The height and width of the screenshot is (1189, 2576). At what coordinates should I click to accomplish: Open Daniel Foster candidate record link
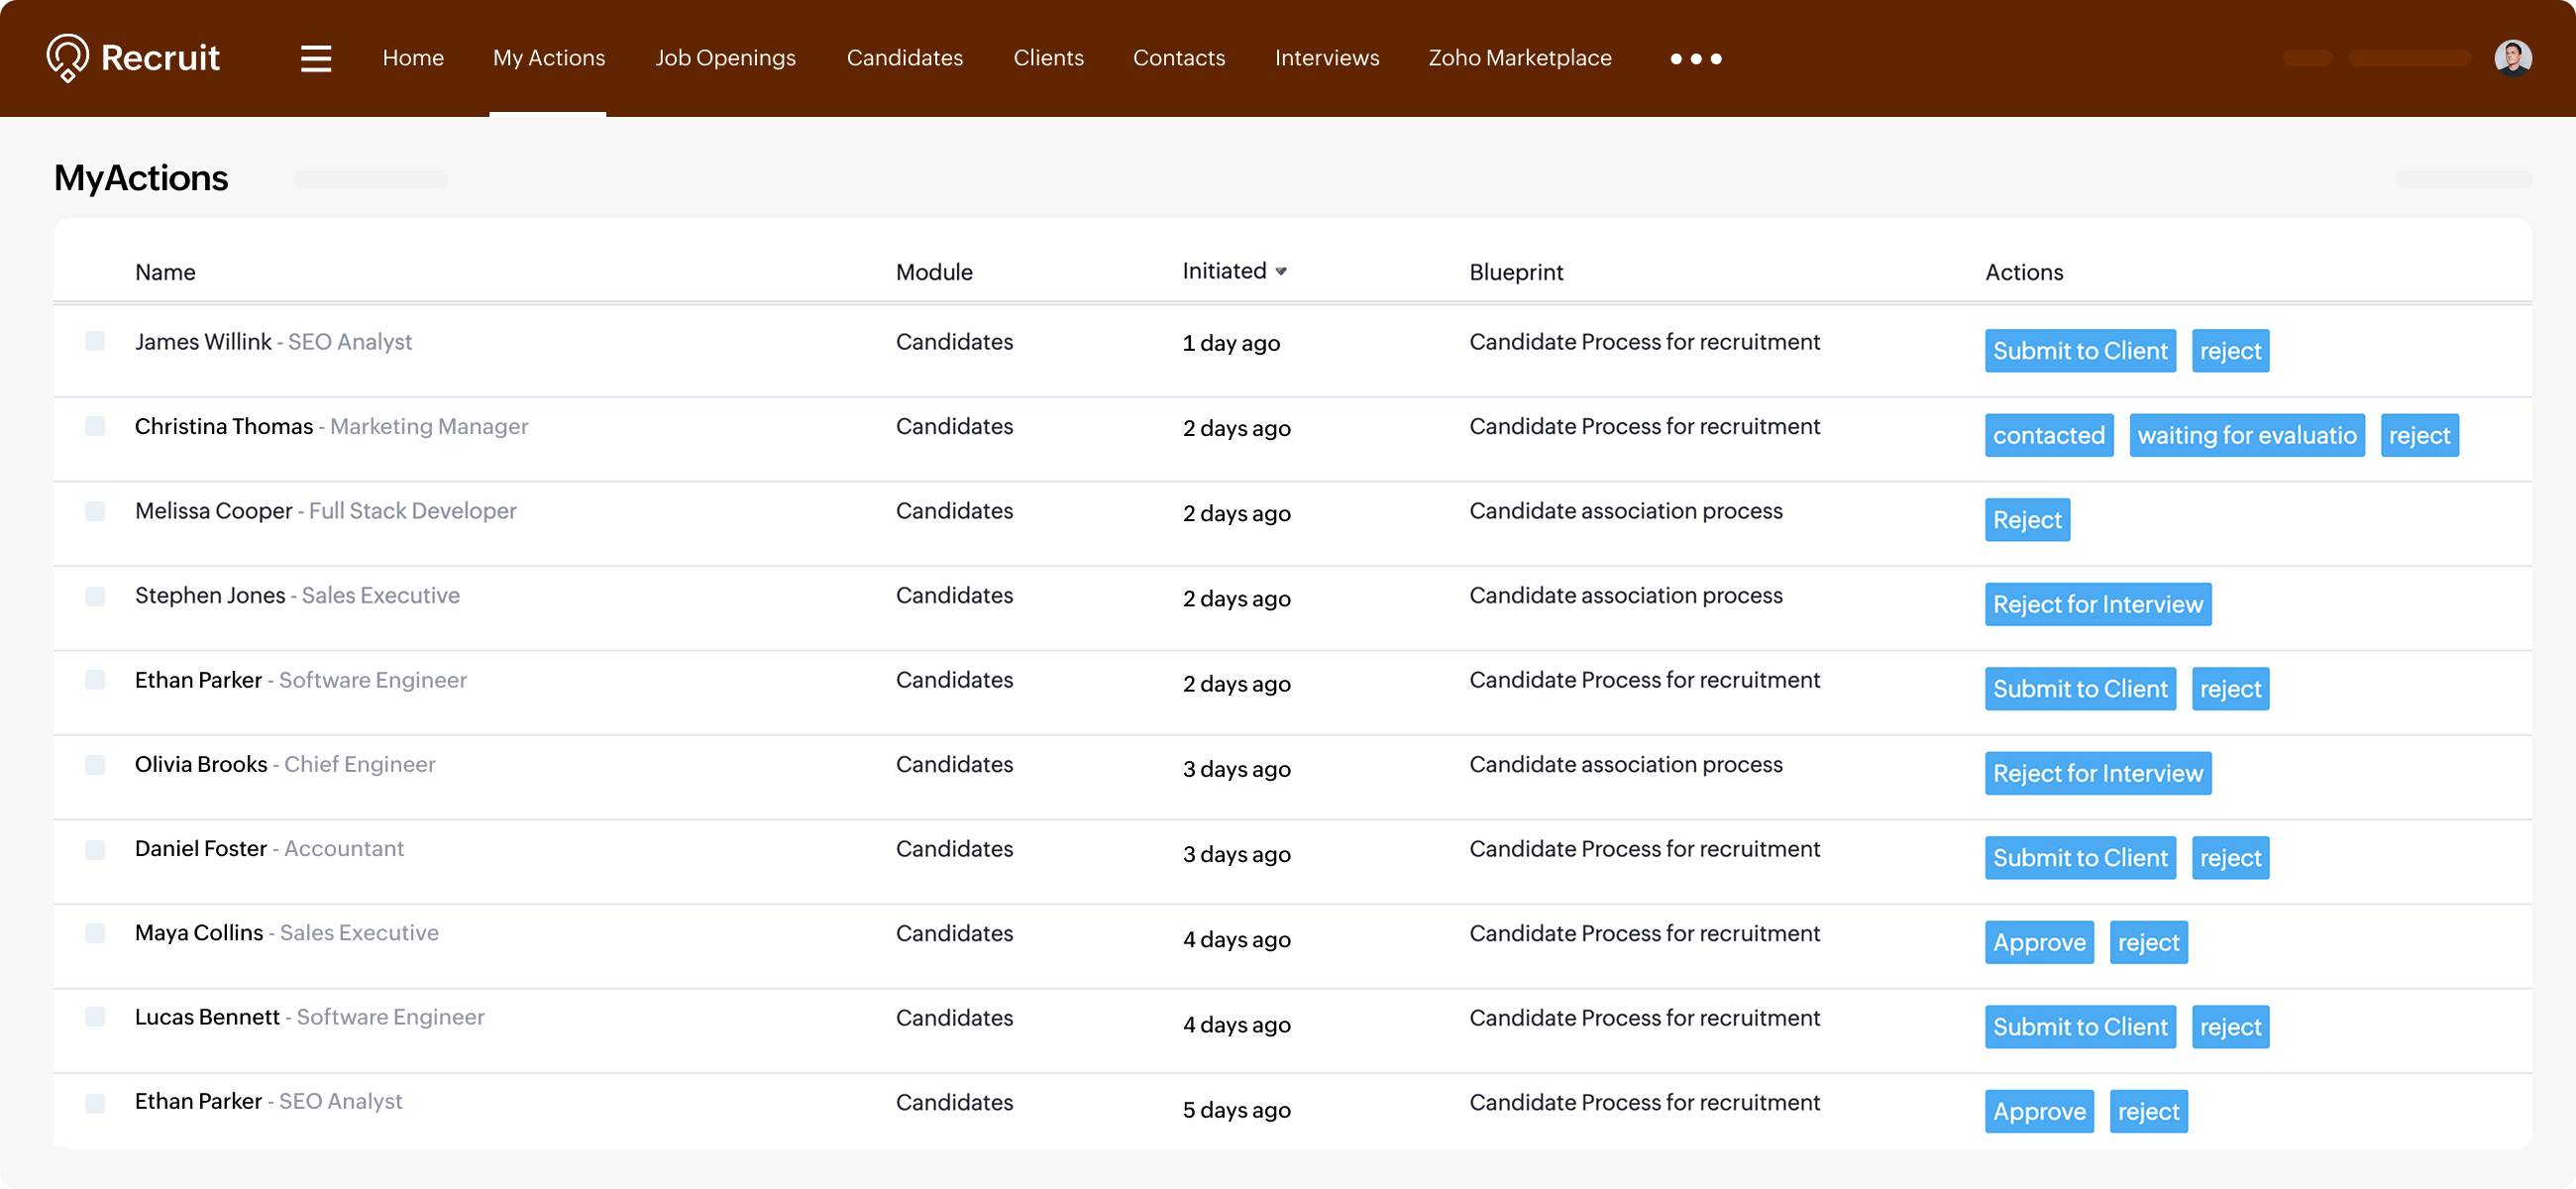click(201, 848)
